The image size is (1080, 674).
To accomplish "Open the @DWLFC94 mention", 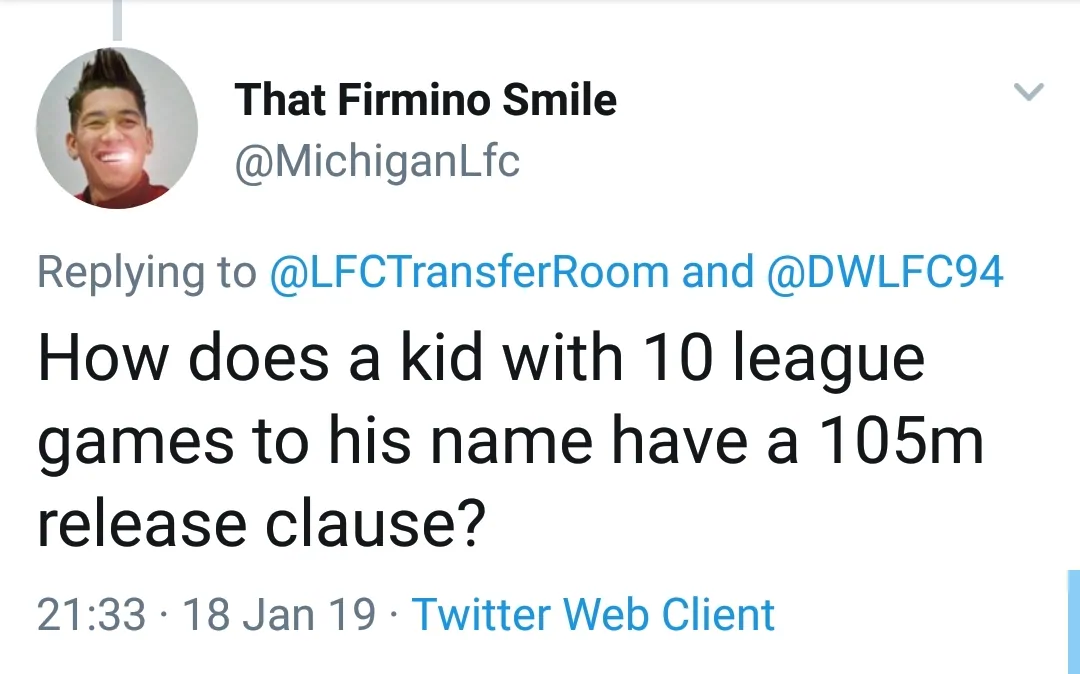I will [884, 272].
